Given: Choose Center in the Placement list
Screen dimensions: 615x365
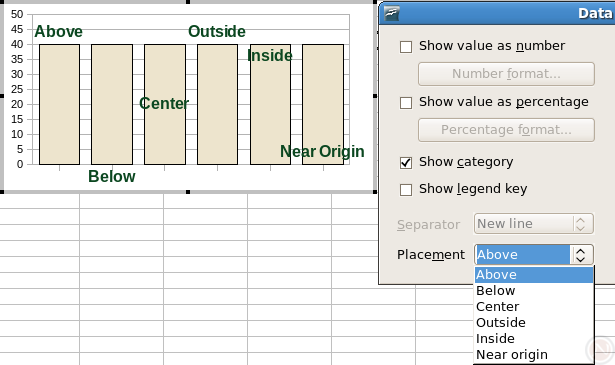Looking at the screenshot, I should (534, 307).
